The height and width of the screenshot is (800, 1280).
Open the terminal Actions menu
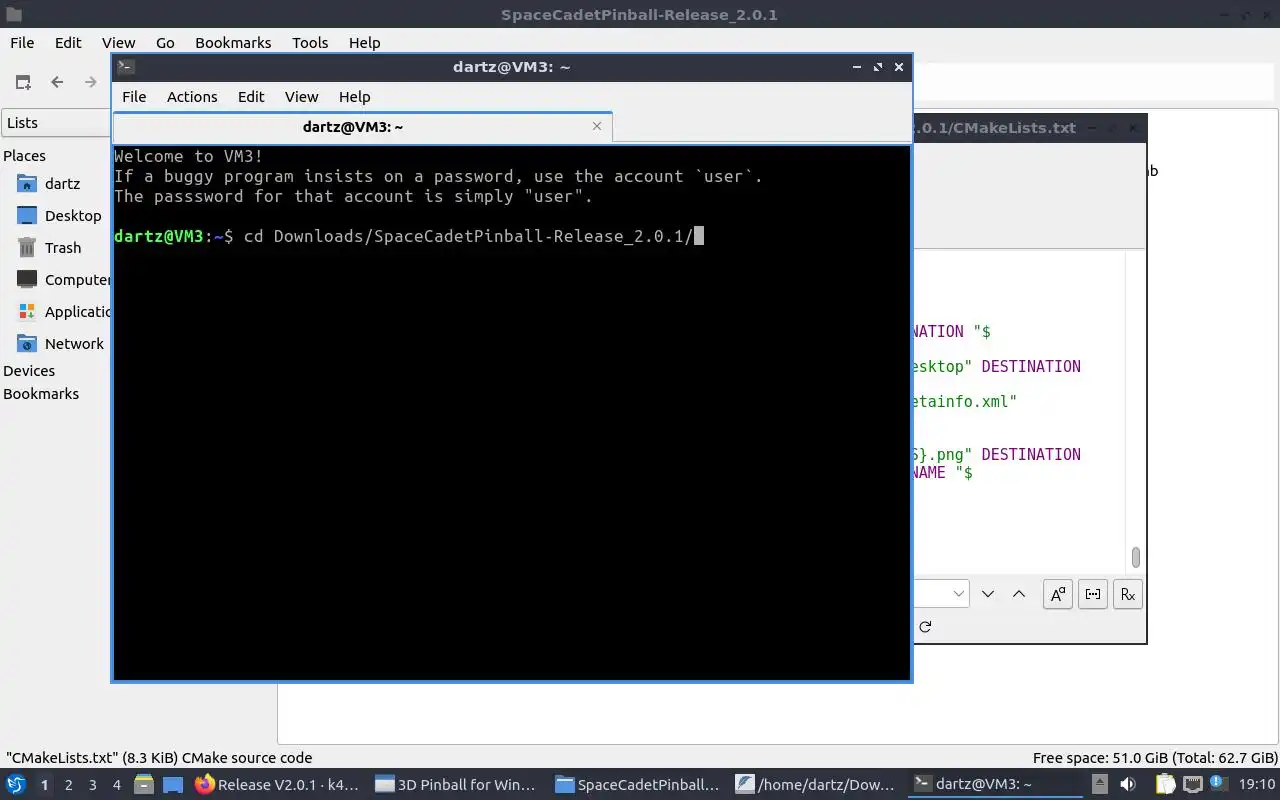(192, 97)
